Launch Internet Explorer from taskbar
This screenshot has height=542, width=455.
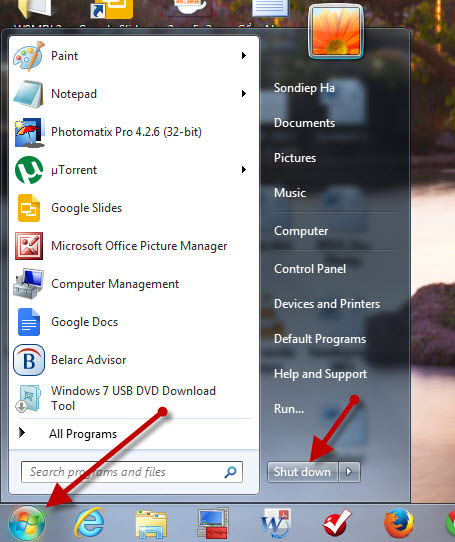[89, 522]
